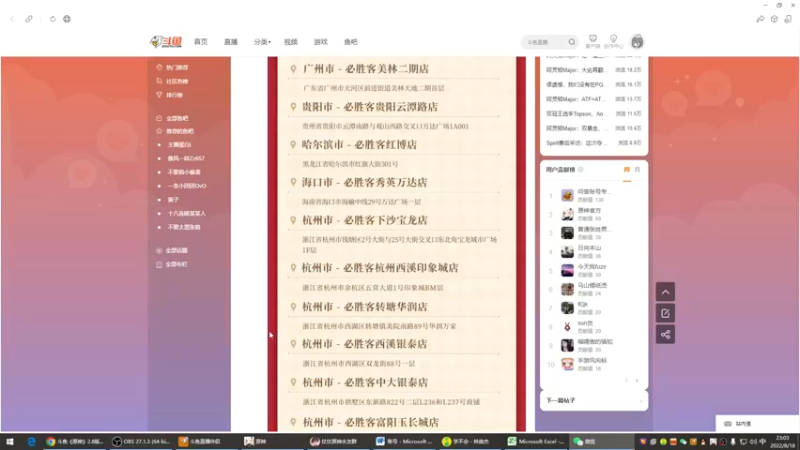Image resolution: width=800 pixels, height=450 pixels.
Task: Open the hot post starting with Spirit
Action: [x=594, y=143]
